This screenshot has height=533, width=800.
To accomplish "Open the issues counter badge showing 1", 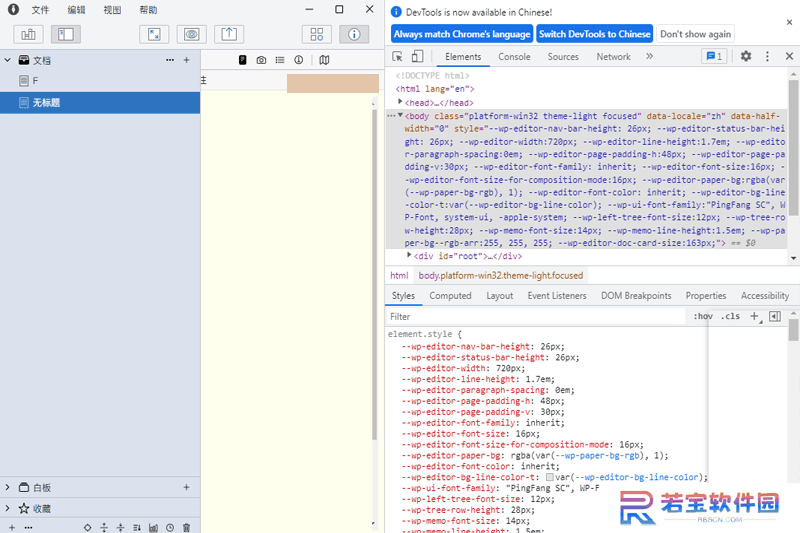I will click(x=714, y=56).
